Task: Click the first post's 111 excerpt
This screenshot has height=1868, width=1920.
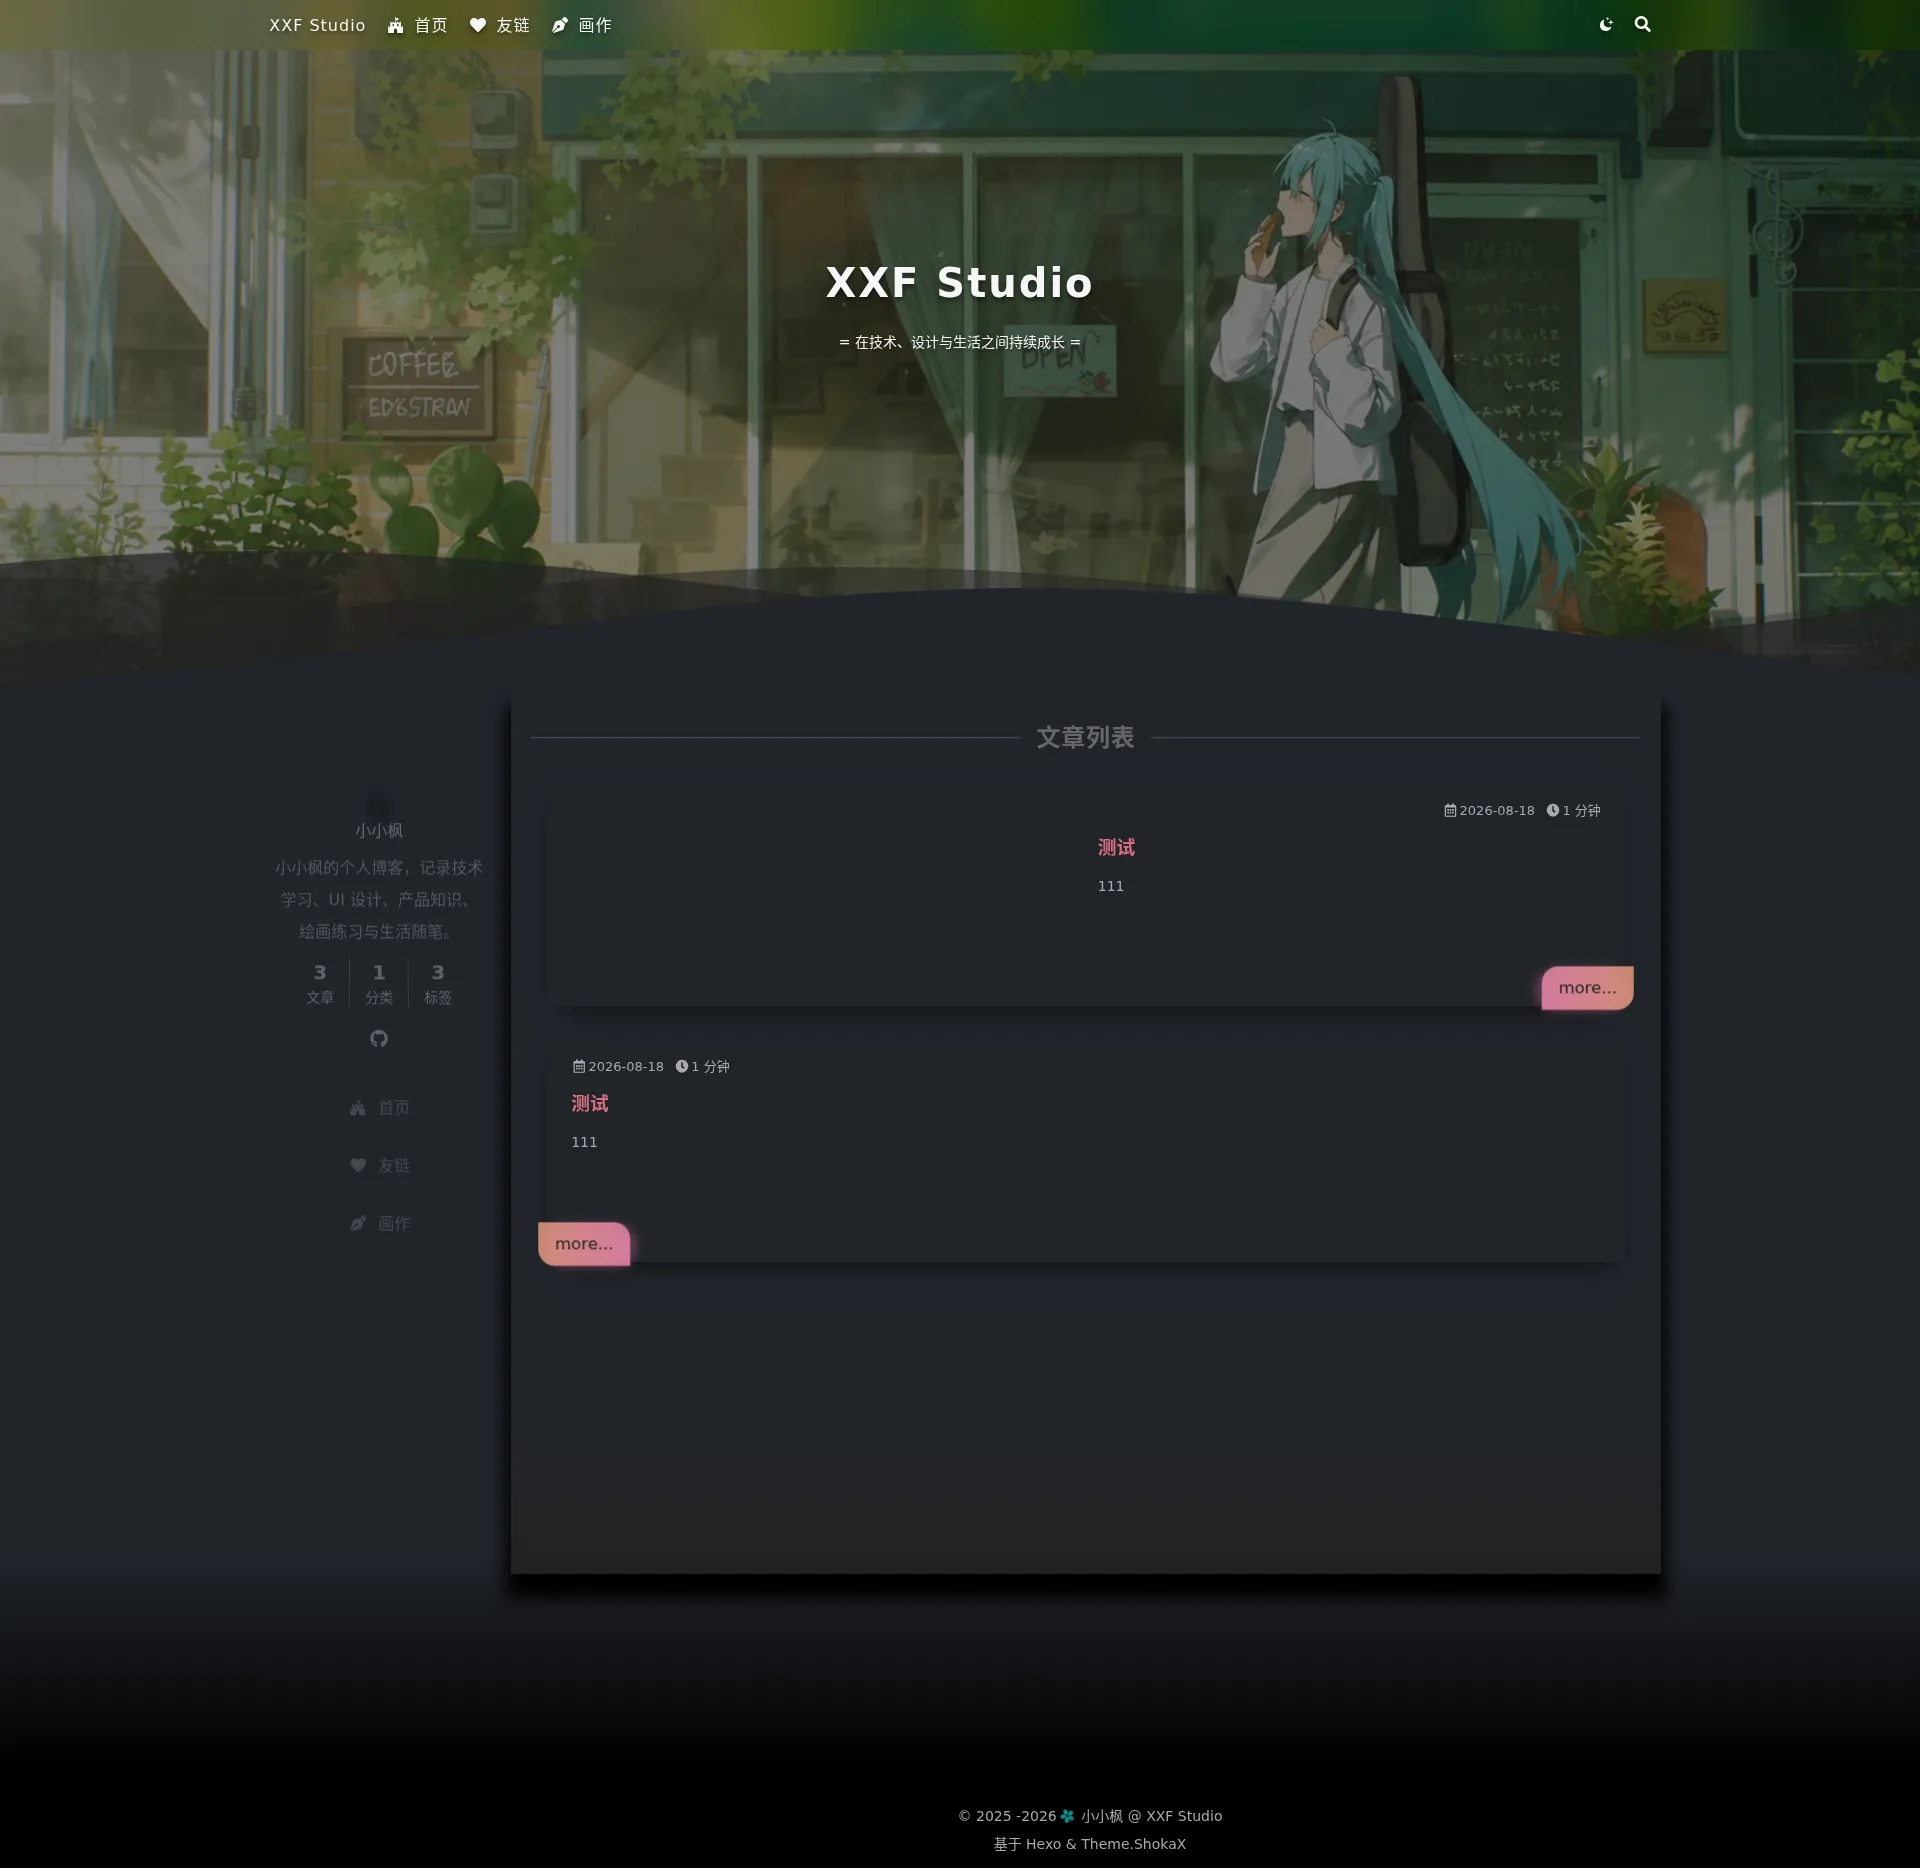Action: [1110, 887]
